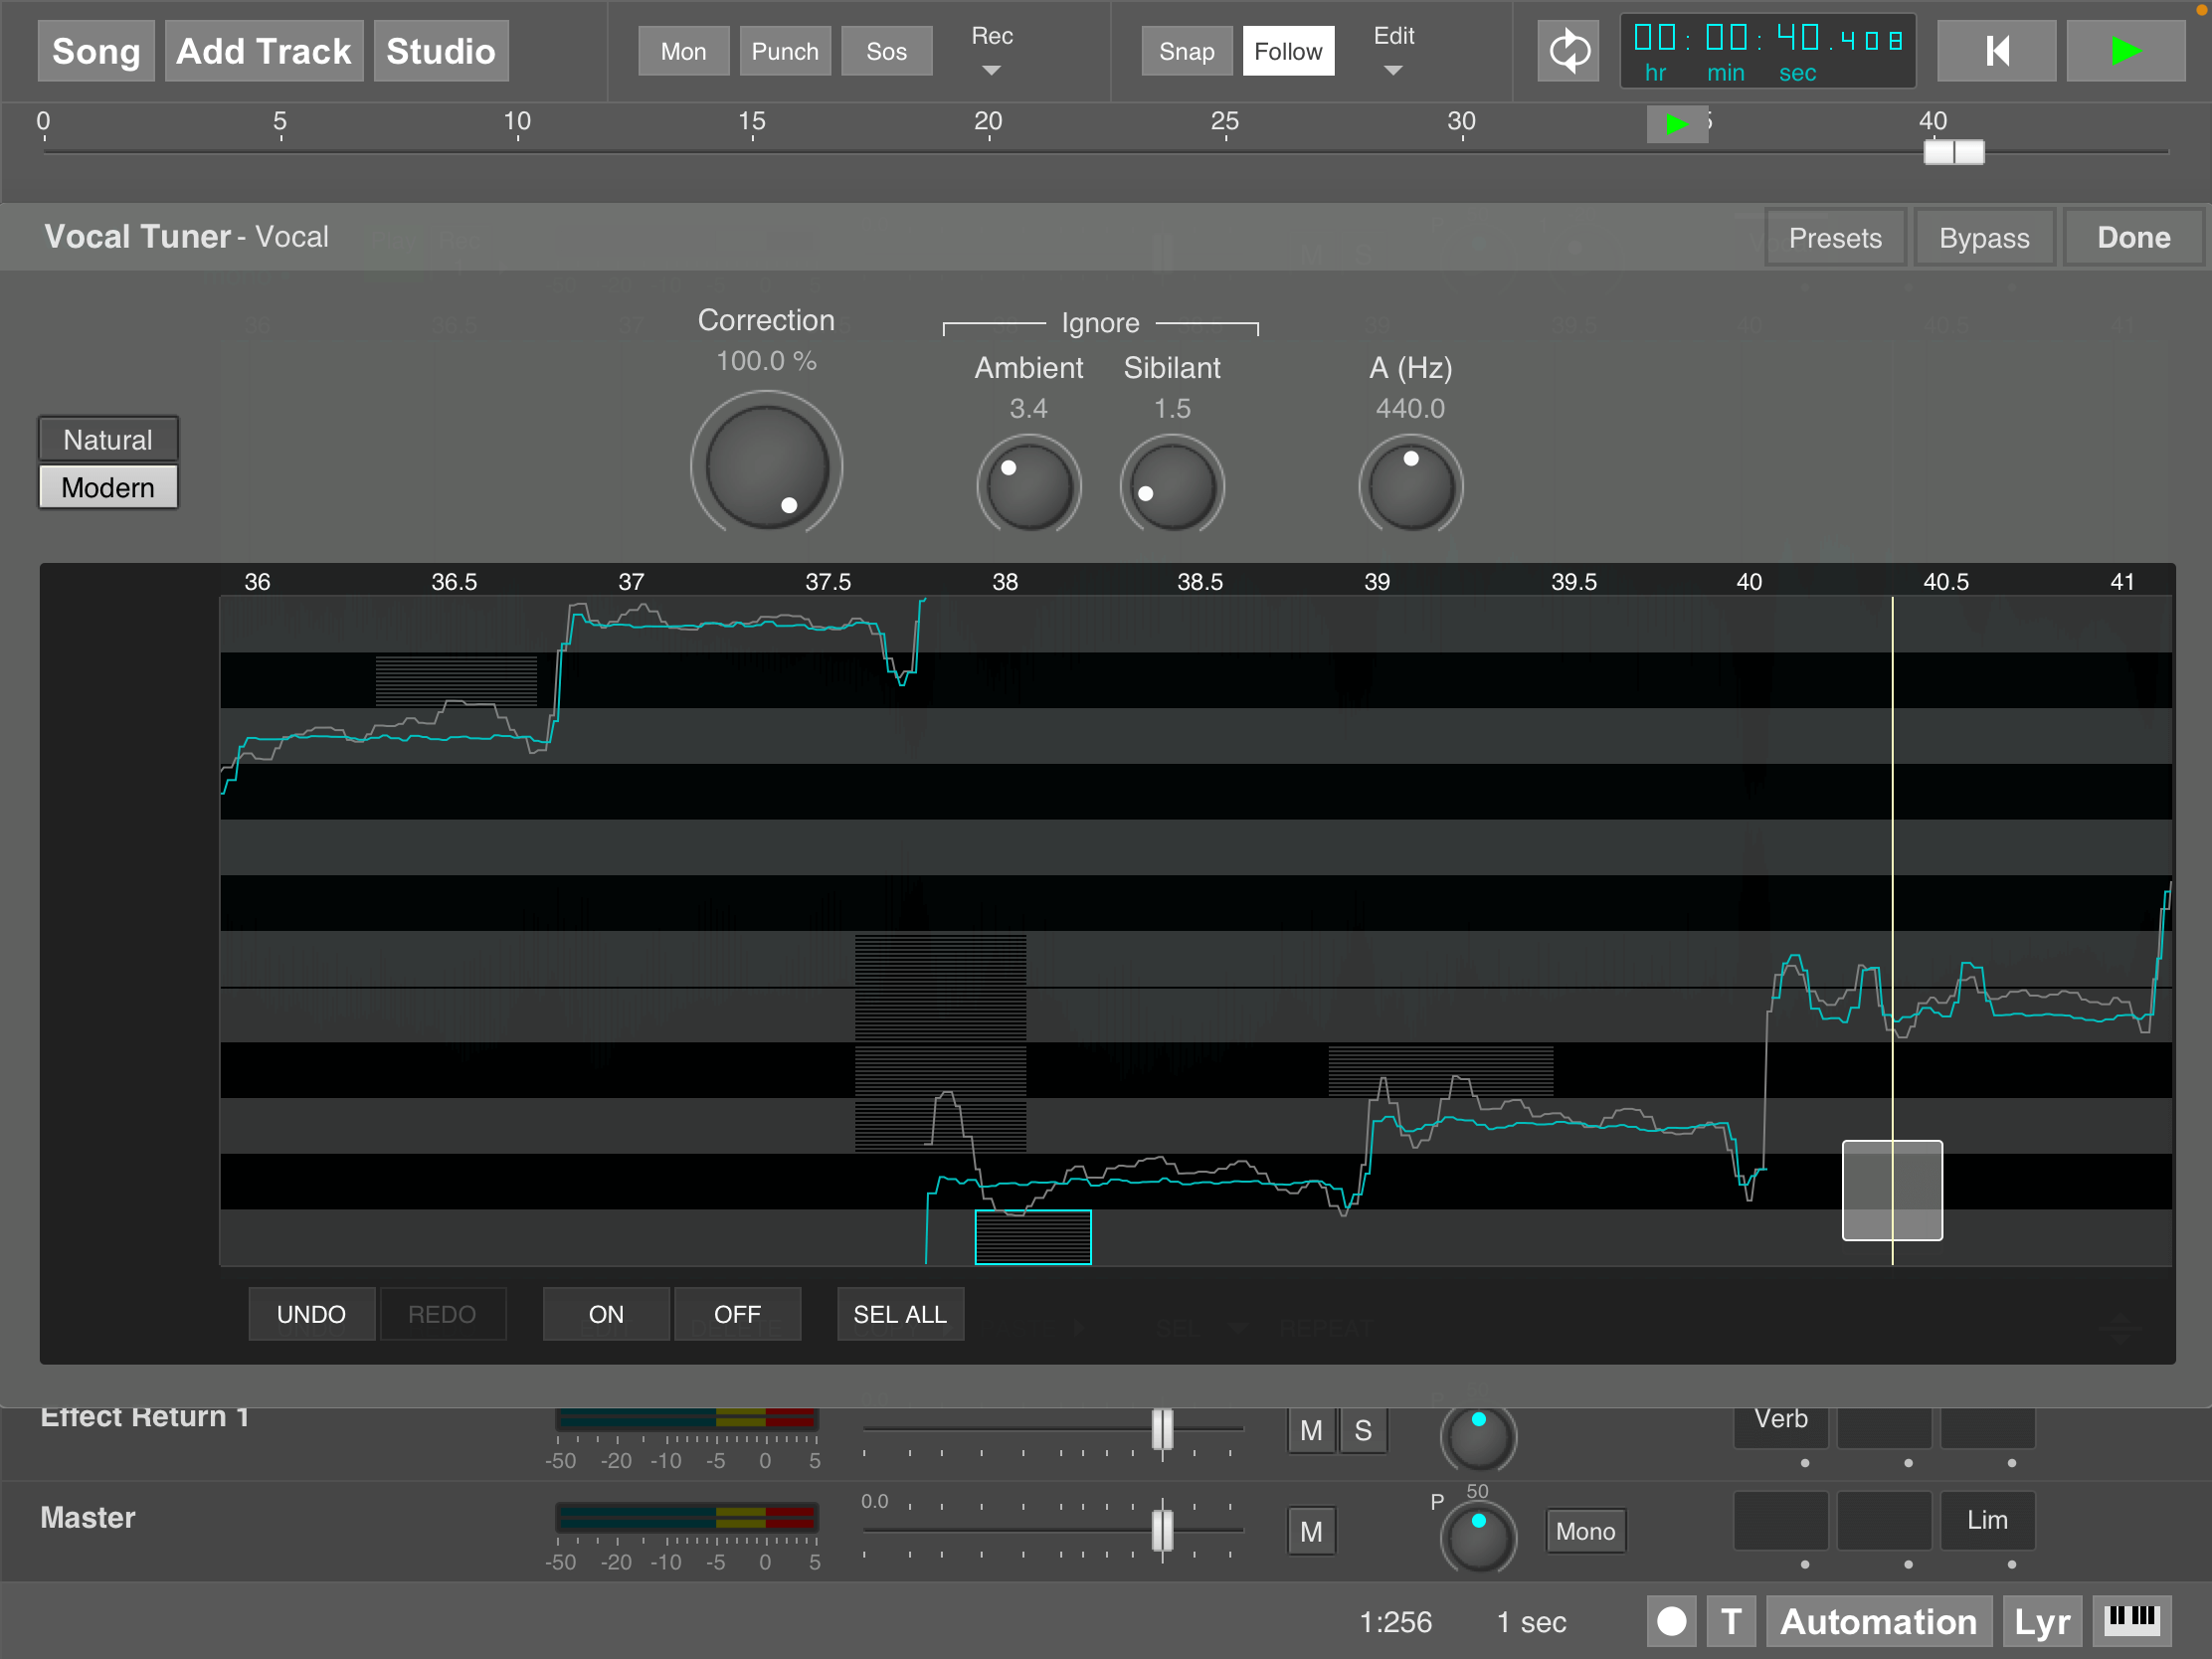Click the 100.0 % correction value

[x=766, y=360]
